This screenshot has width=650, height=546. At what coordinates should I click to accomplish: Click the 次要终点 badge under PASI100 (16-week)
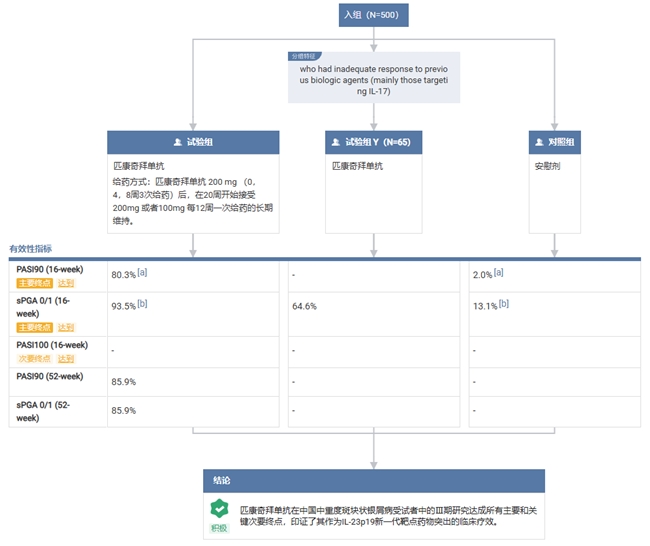[33, 358]
